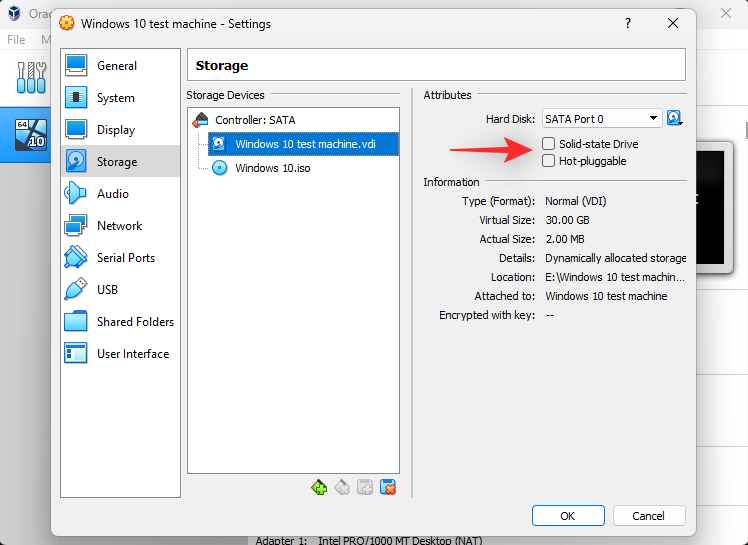Open the choose virtual hard disk icon
This screenshot has width=748, height=545.
[x=675, y=118]
